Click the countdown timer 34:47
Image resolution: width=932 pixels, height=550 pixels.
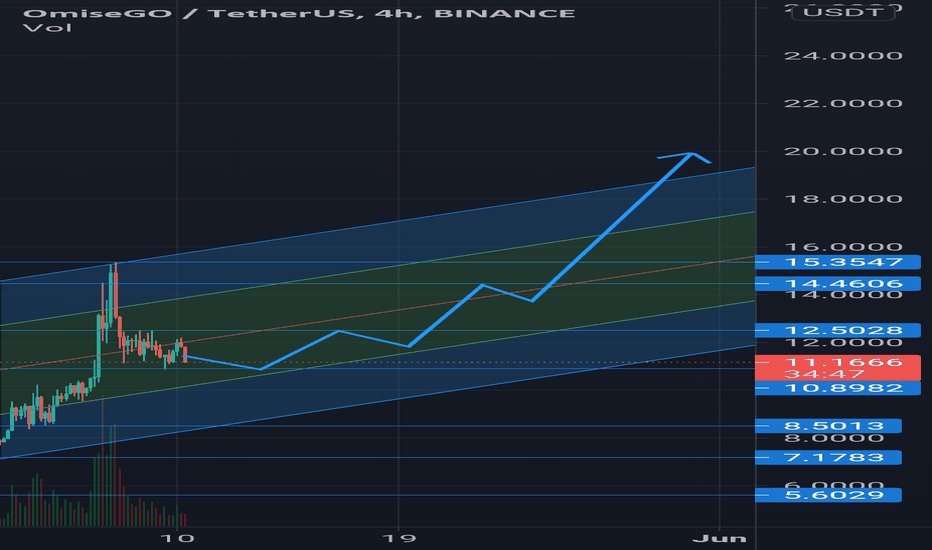tap(824, 374)
